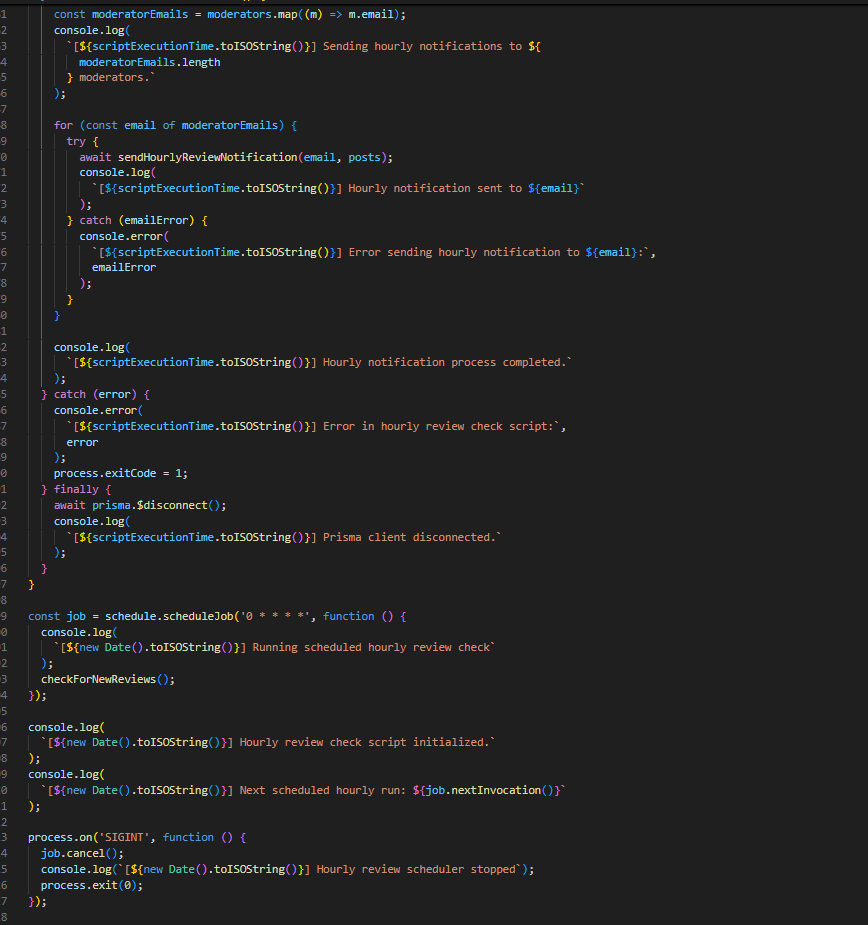Click the for...of moderatorEmails loop header

[x=175, y=125]
